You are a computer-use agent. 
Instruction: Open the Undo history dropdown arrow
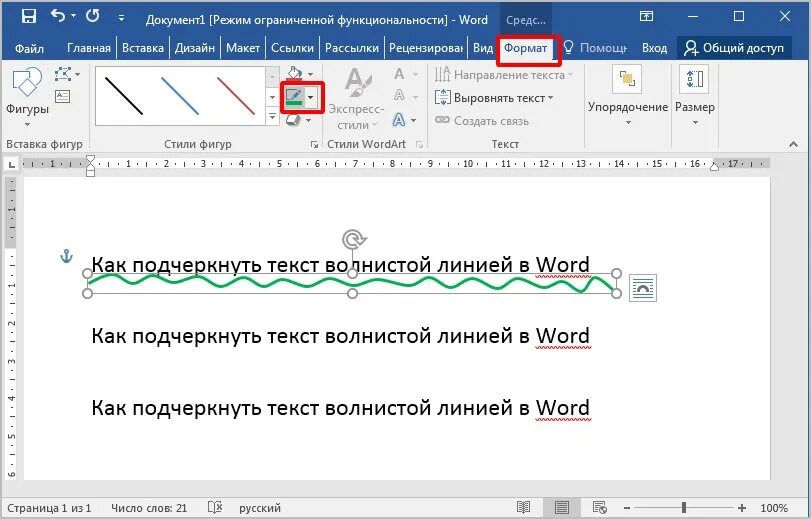click(x=73, y=16)
